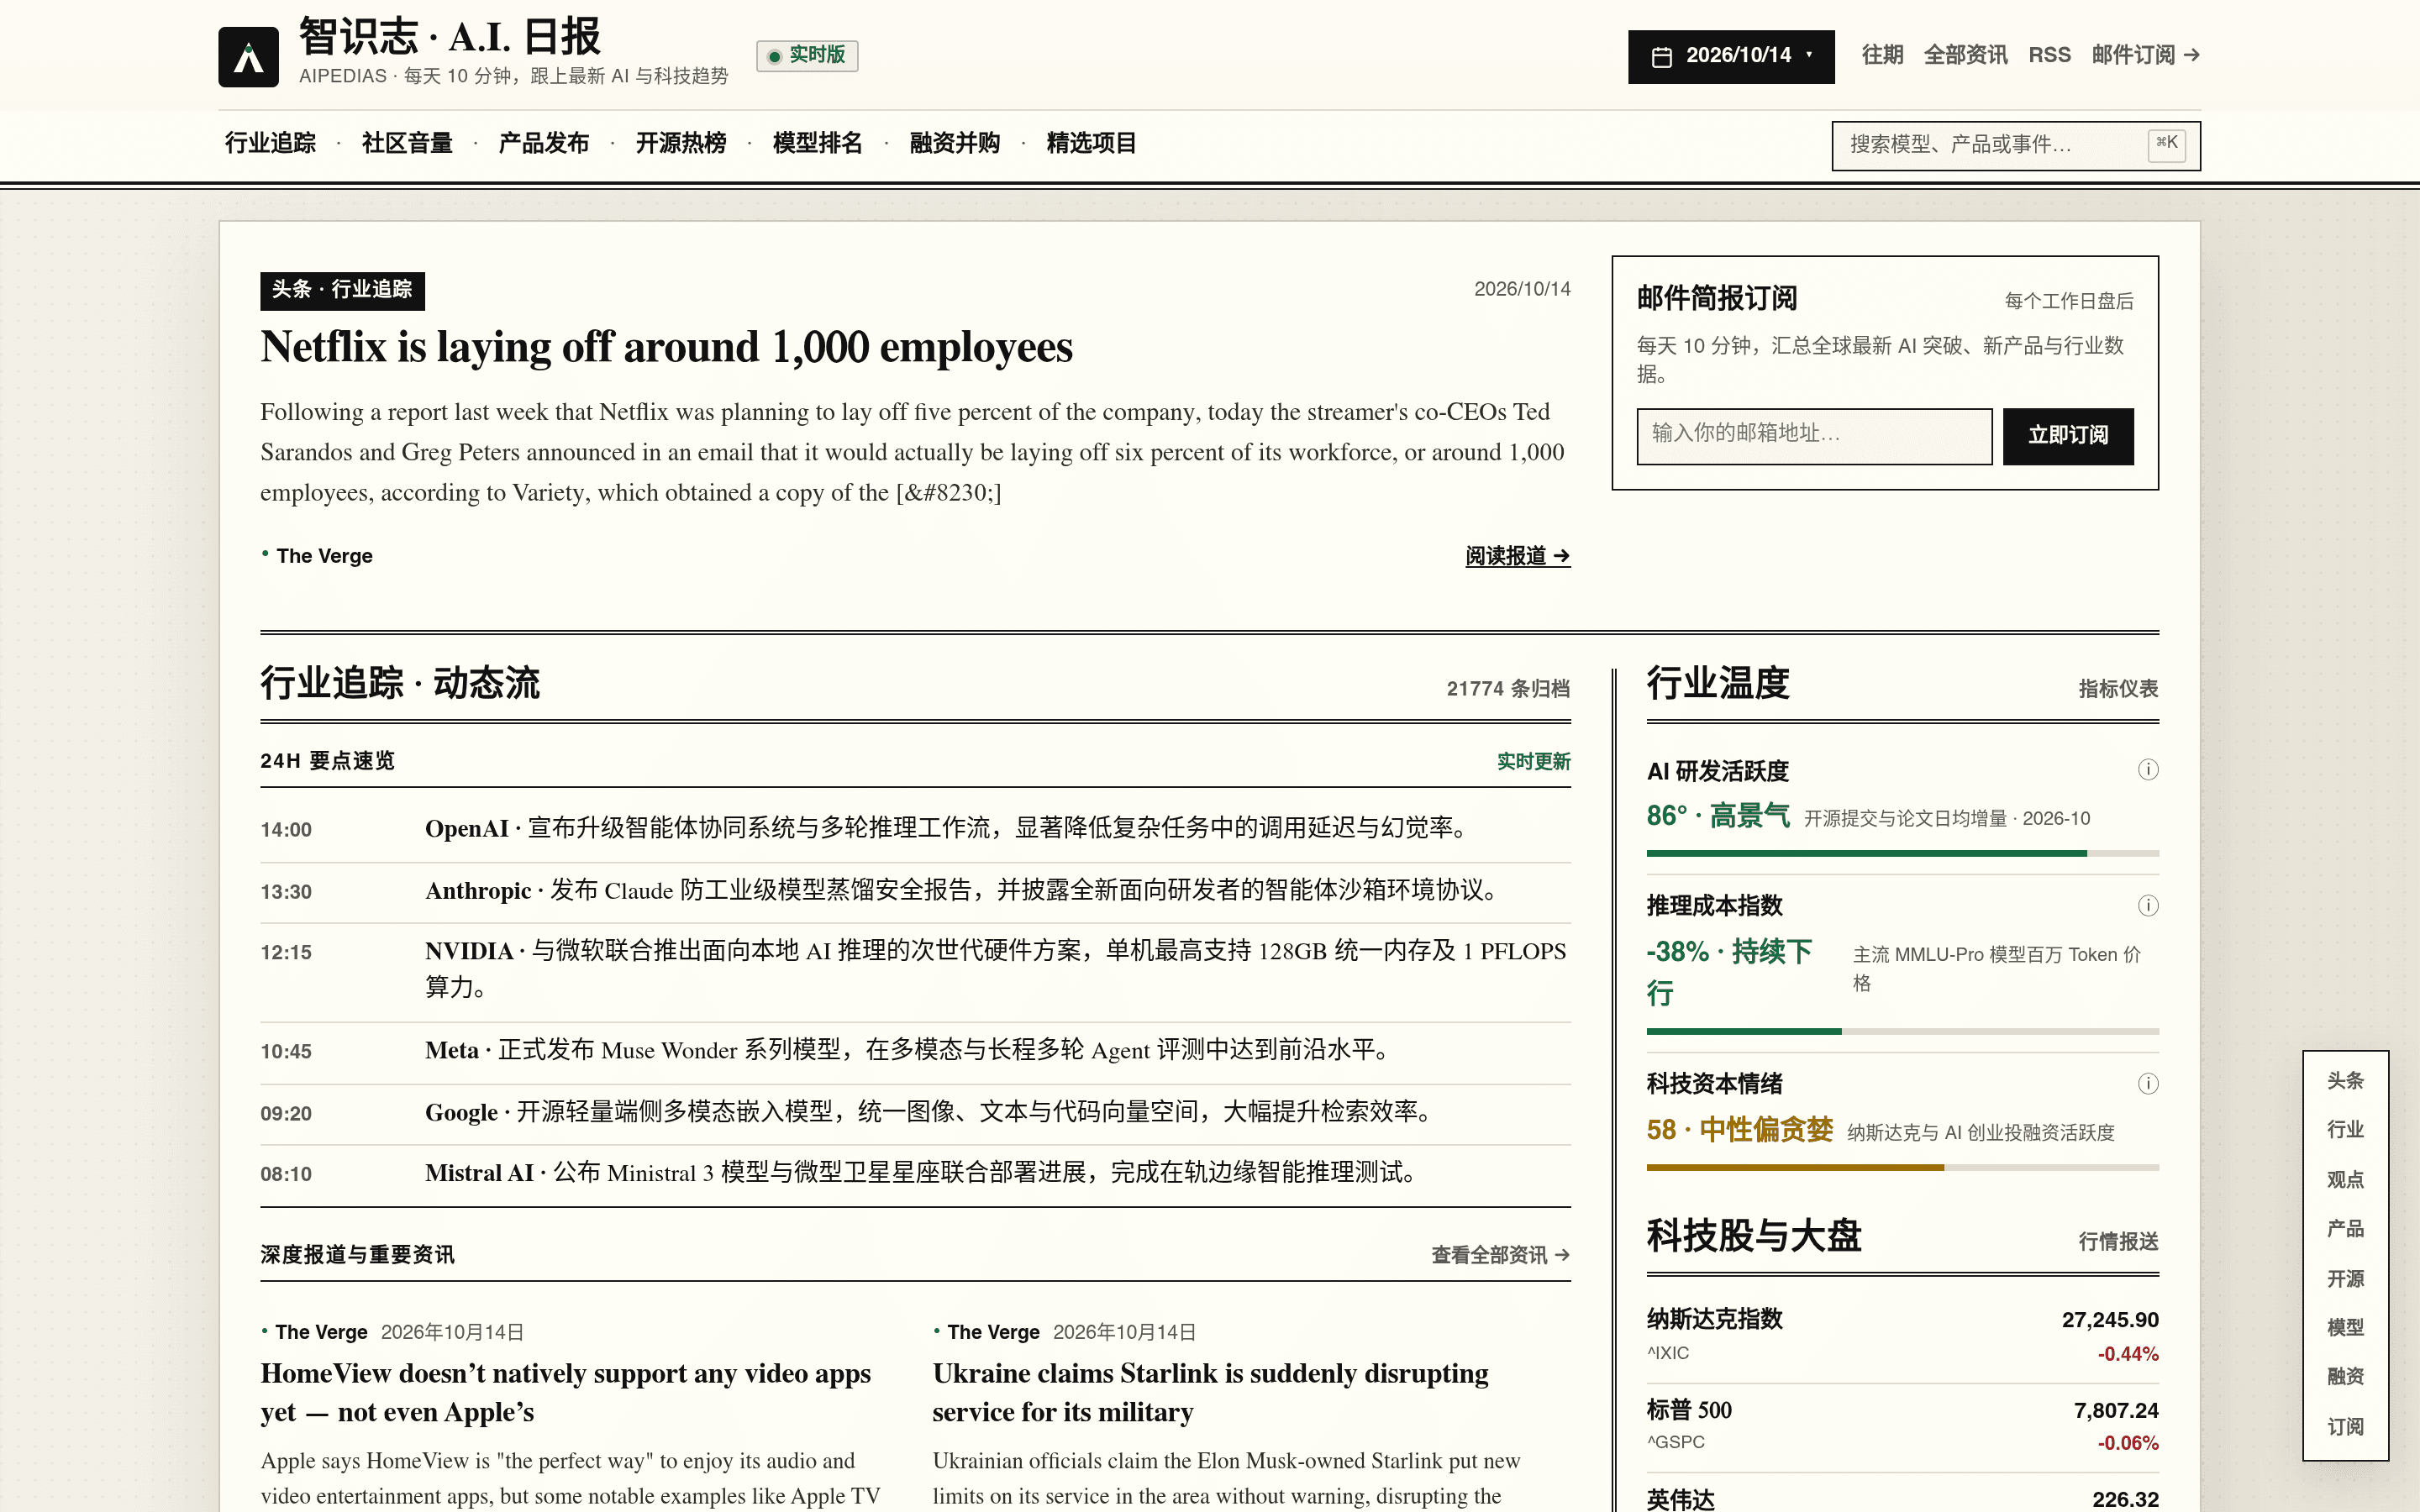This screenshot has width=2420, height=1512.
Task: Focus the 搜索模型、产品或事件 search field
Action: tap(2015, 146)
